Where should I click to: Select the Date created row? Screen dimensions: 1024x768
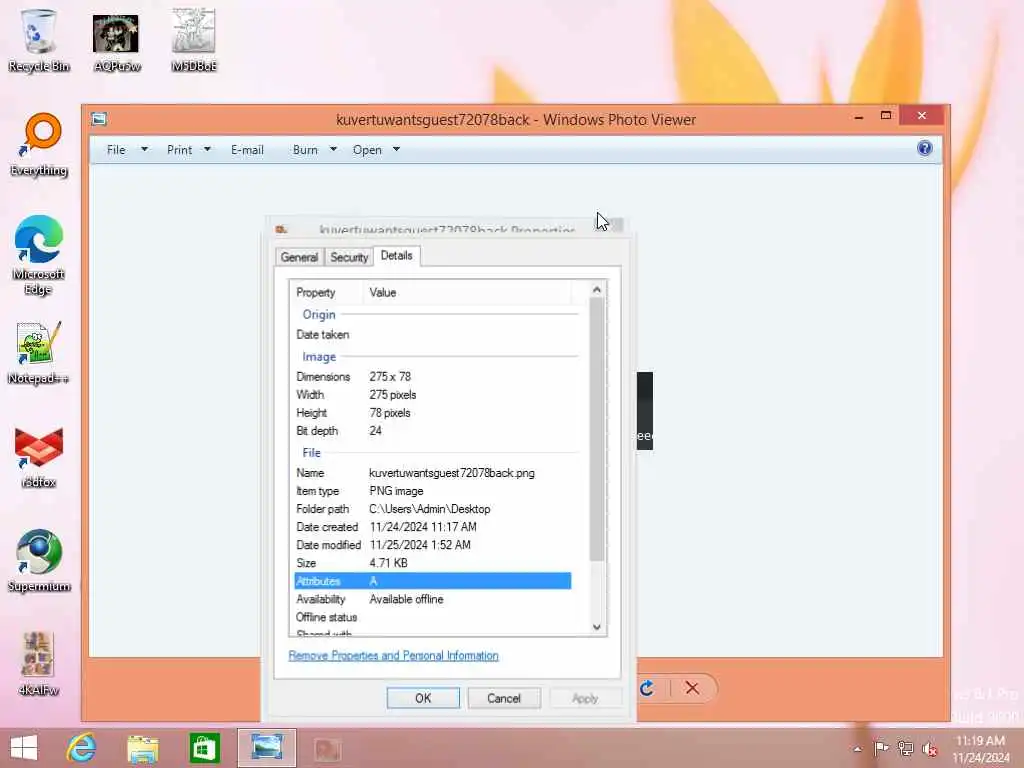pos(432,527)
